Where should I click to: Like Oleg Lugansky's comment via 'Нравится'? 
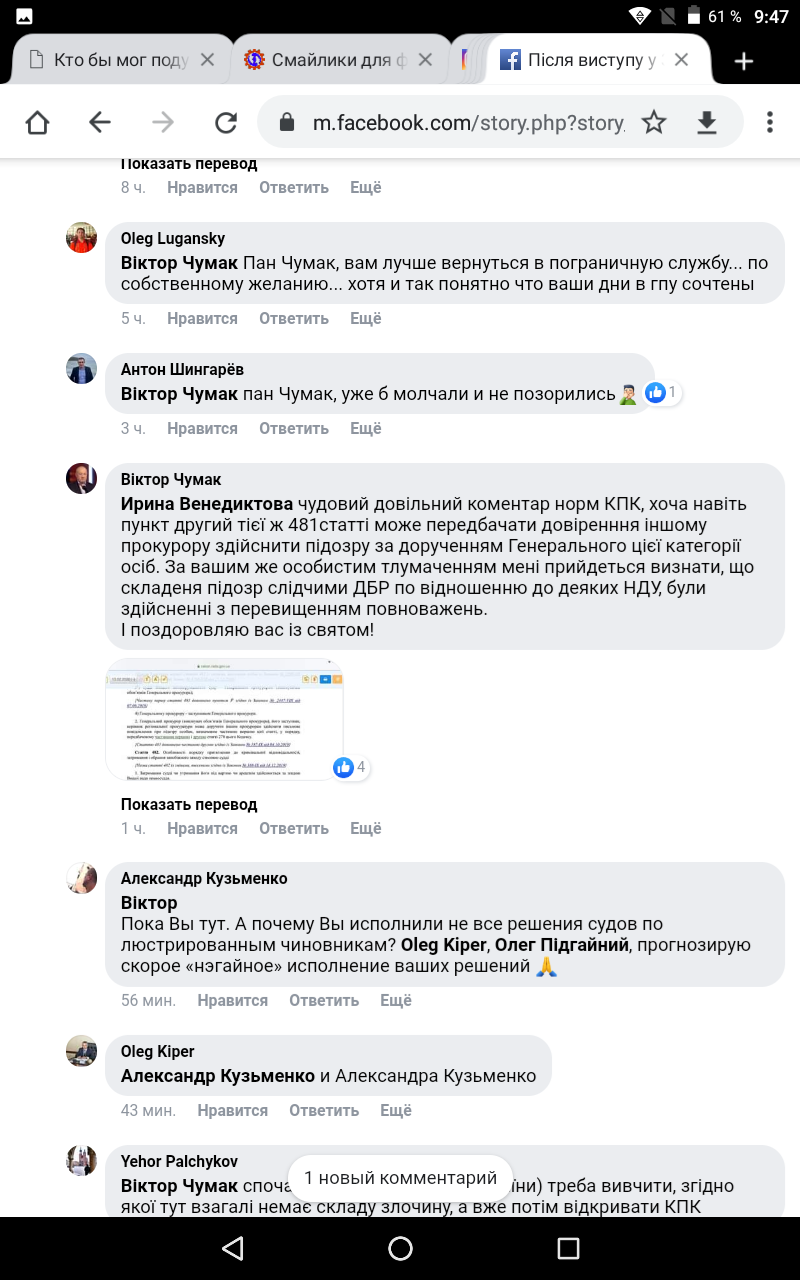click(x=202, y=318)
